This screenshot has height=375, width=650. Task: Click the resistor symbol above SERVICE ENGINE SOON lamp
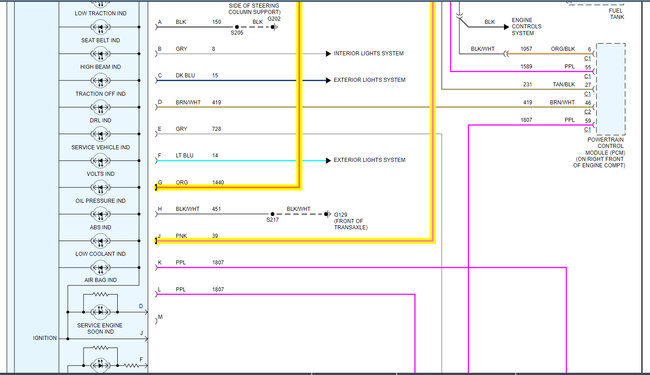pyautogui.click(x=100, y=294)
